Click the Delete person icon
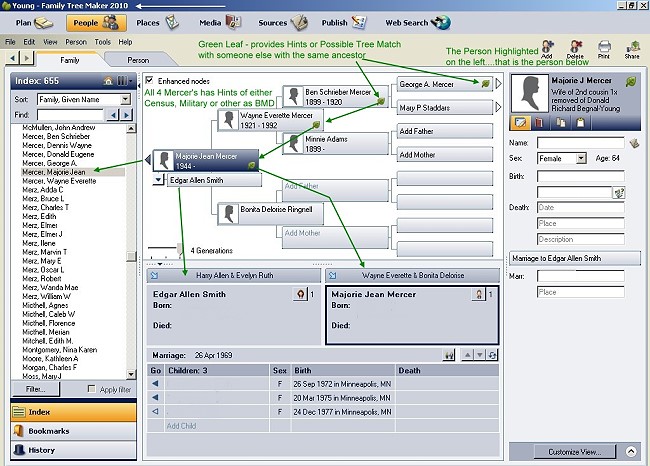The width and height of the screenshot is (650, 466). point(575,49)
